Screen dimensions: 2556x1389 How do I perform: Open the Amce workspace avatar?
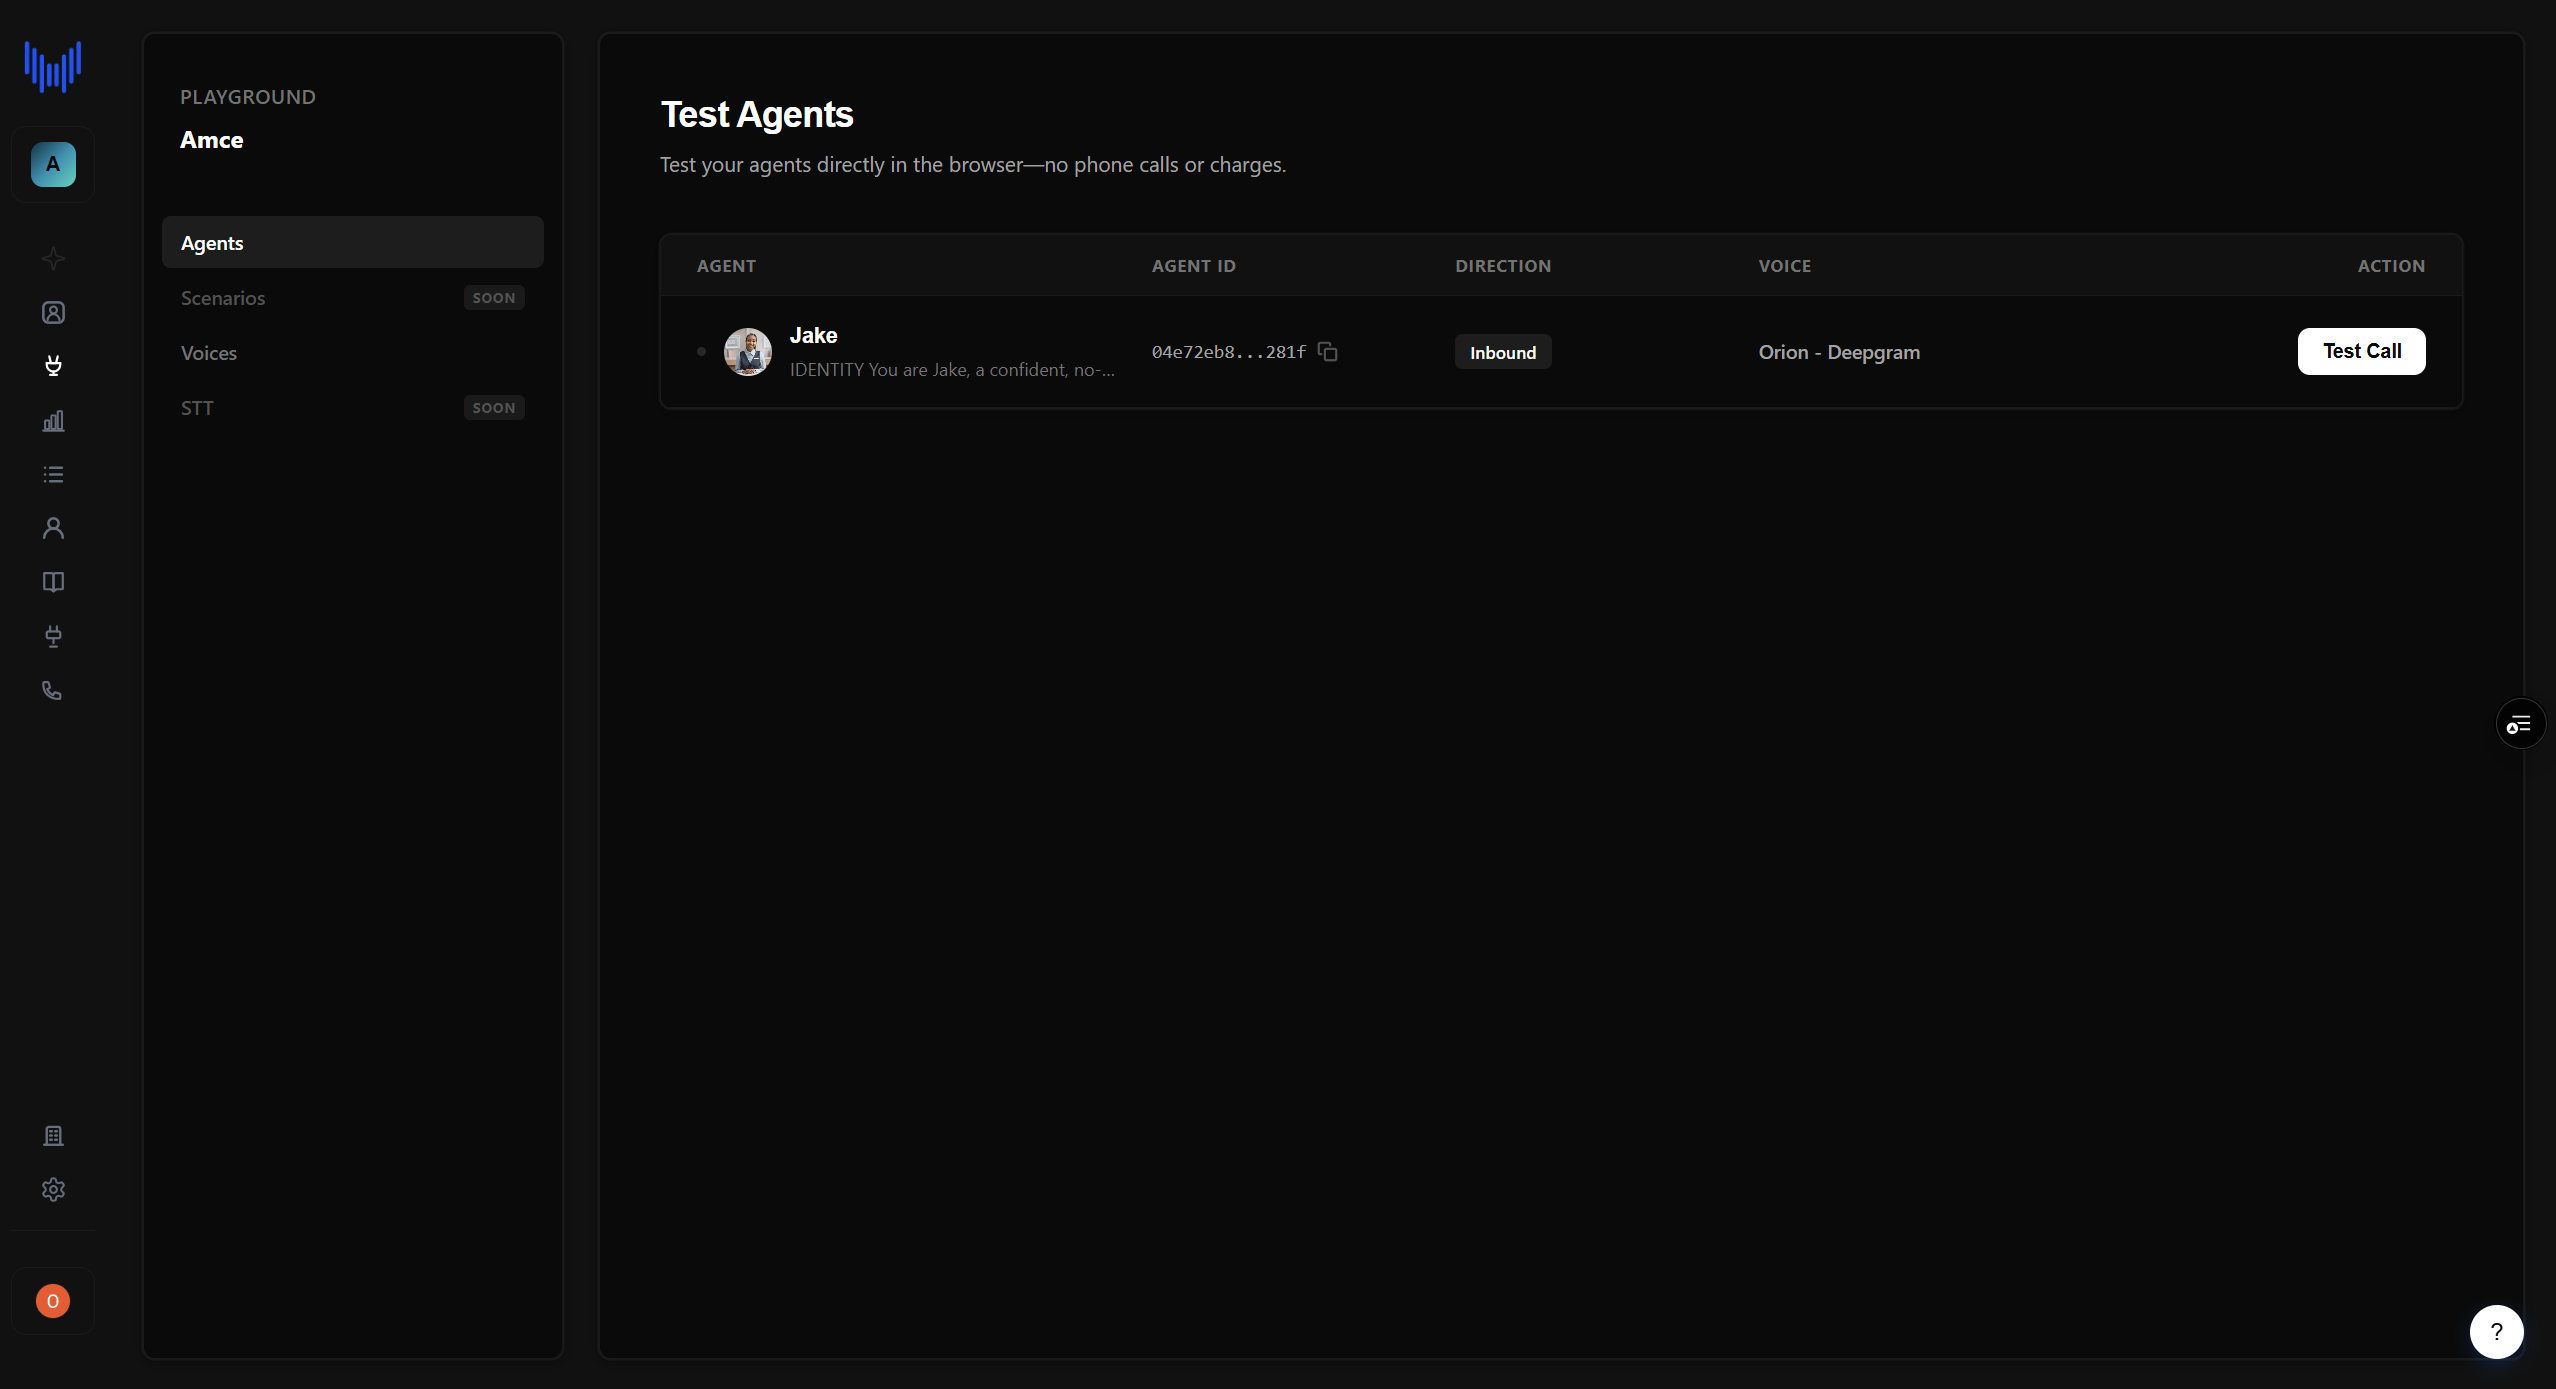(53, 164)
